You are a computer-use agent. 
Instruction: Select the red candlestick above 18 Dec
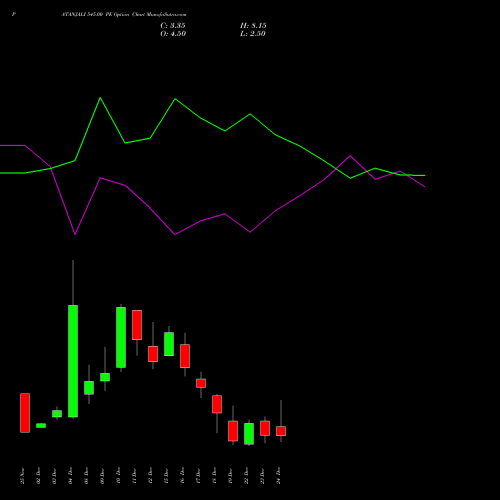217,404
